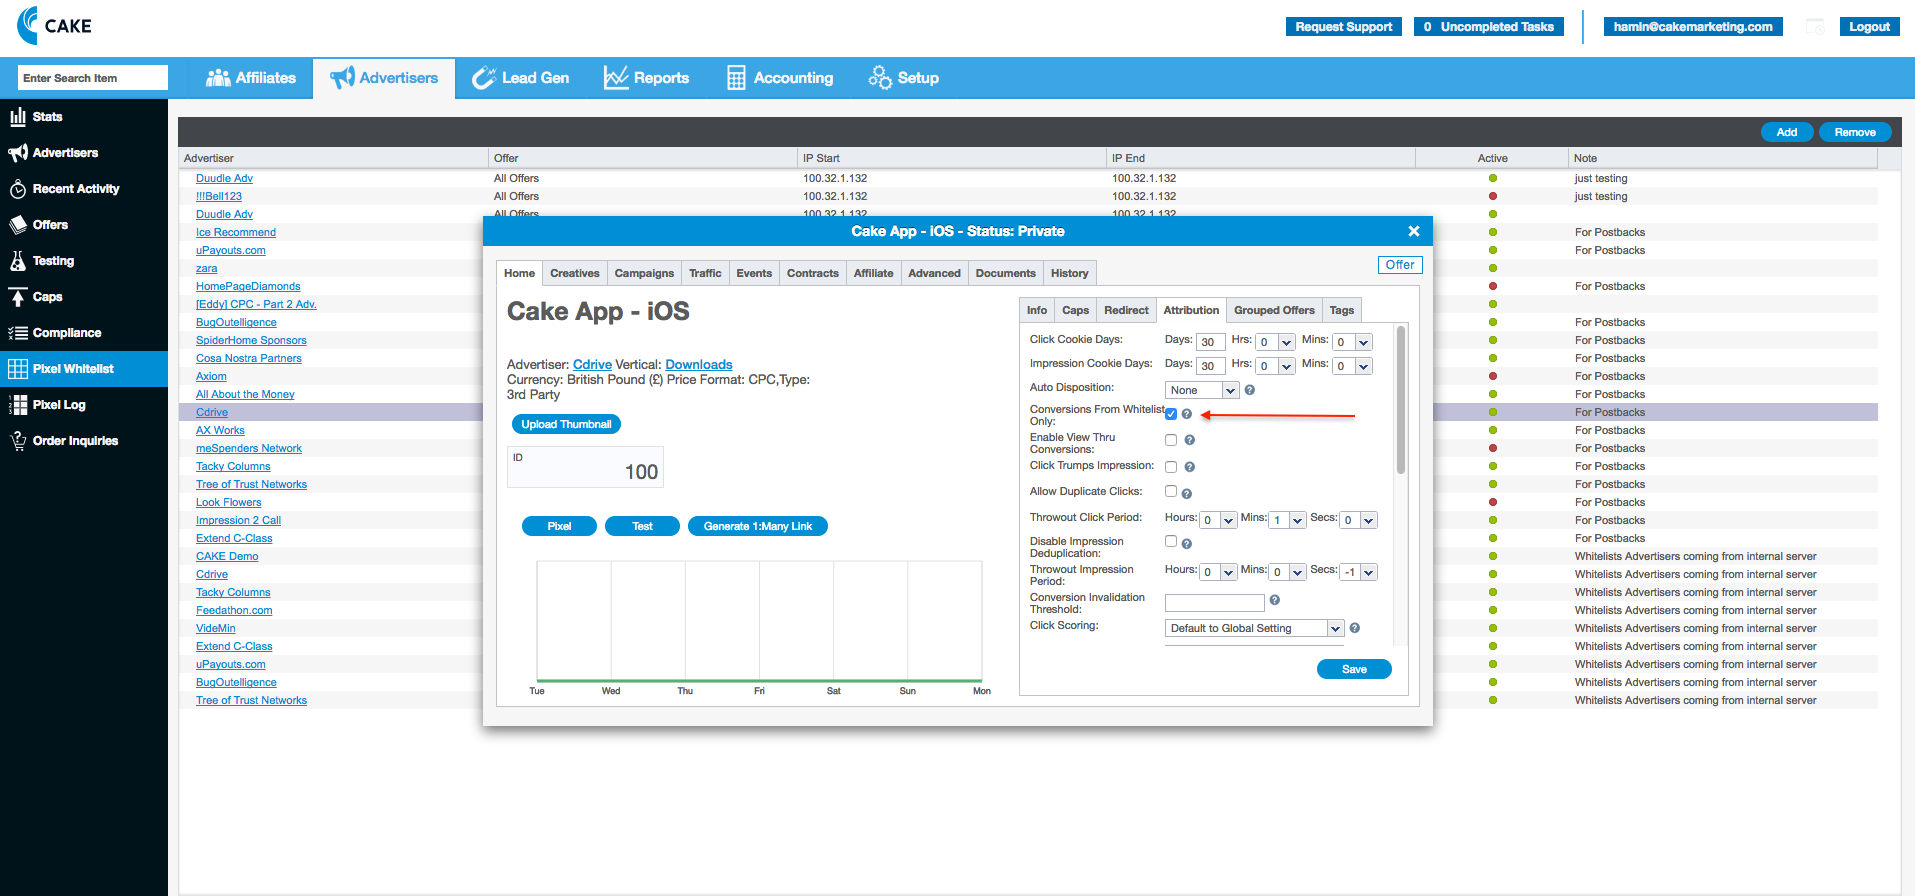Click the Accounting calculator icon
This screenshot has height=896, width=1915.
(x=736, y=78)
